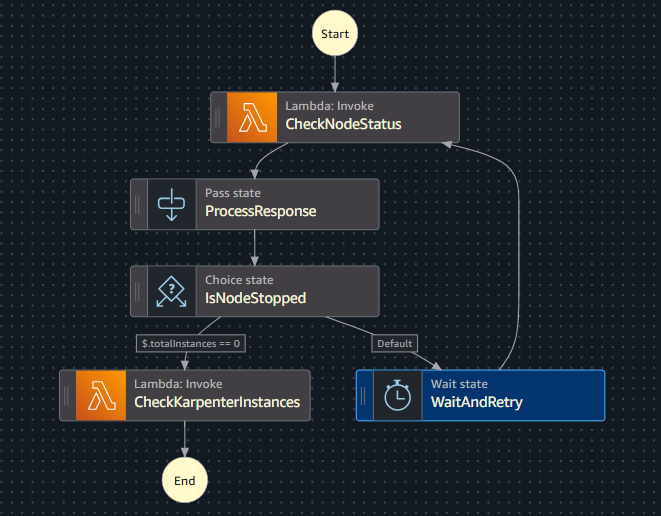Grab the drag handle of IsNodeStopped
Screen dimensions: 661x516
[137, 291]
